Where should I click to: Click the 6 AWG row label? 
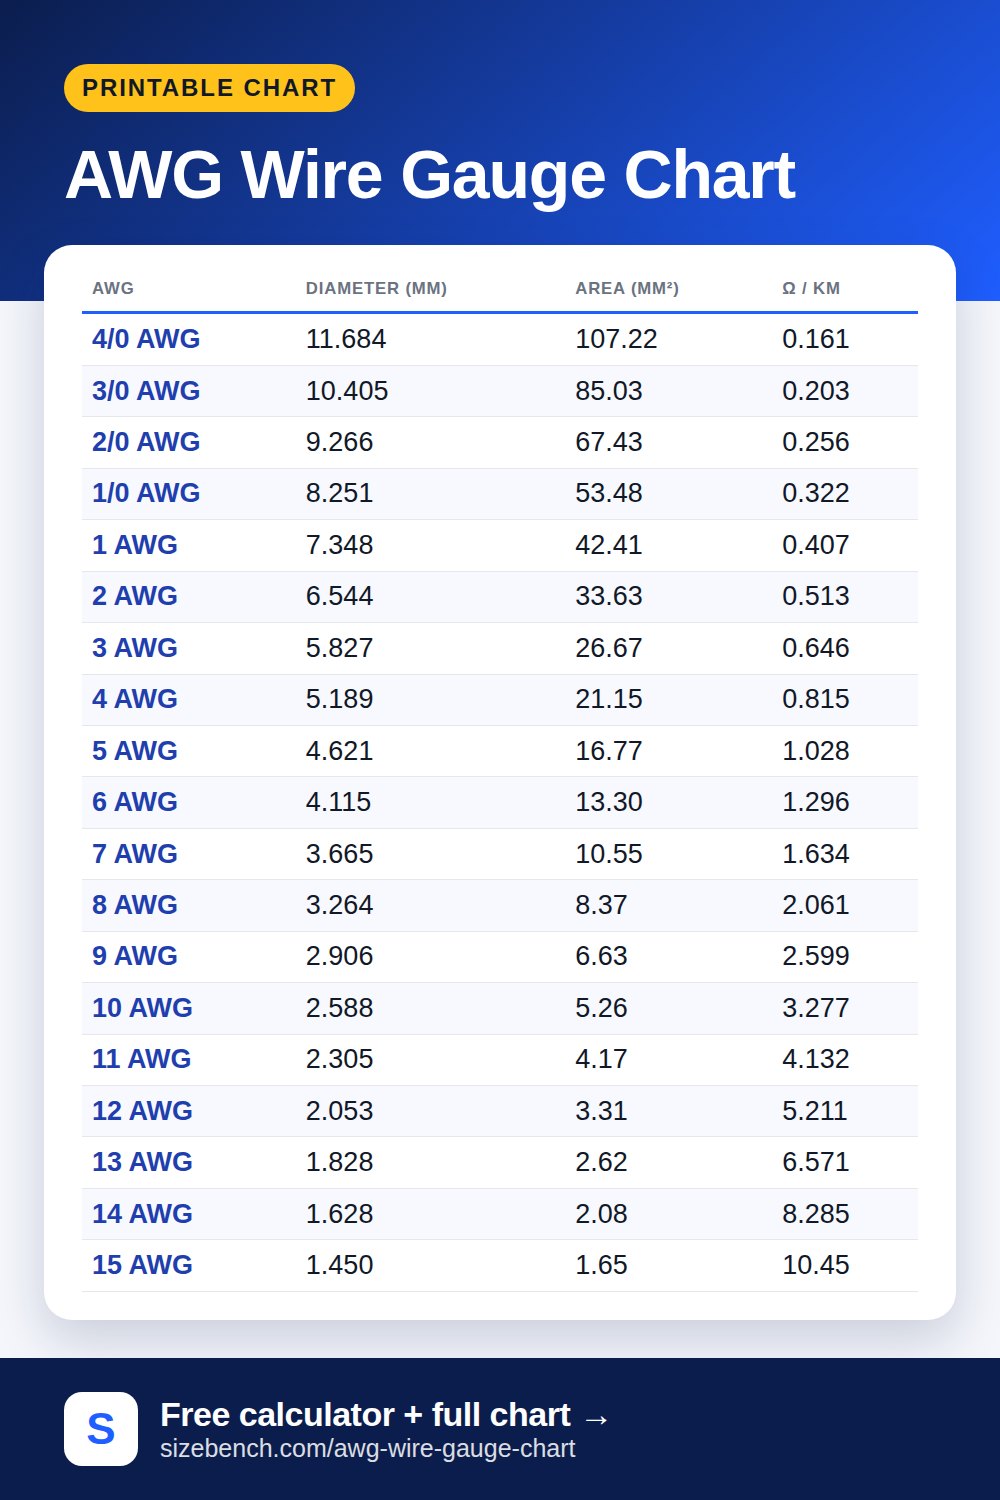pos(135,802)
